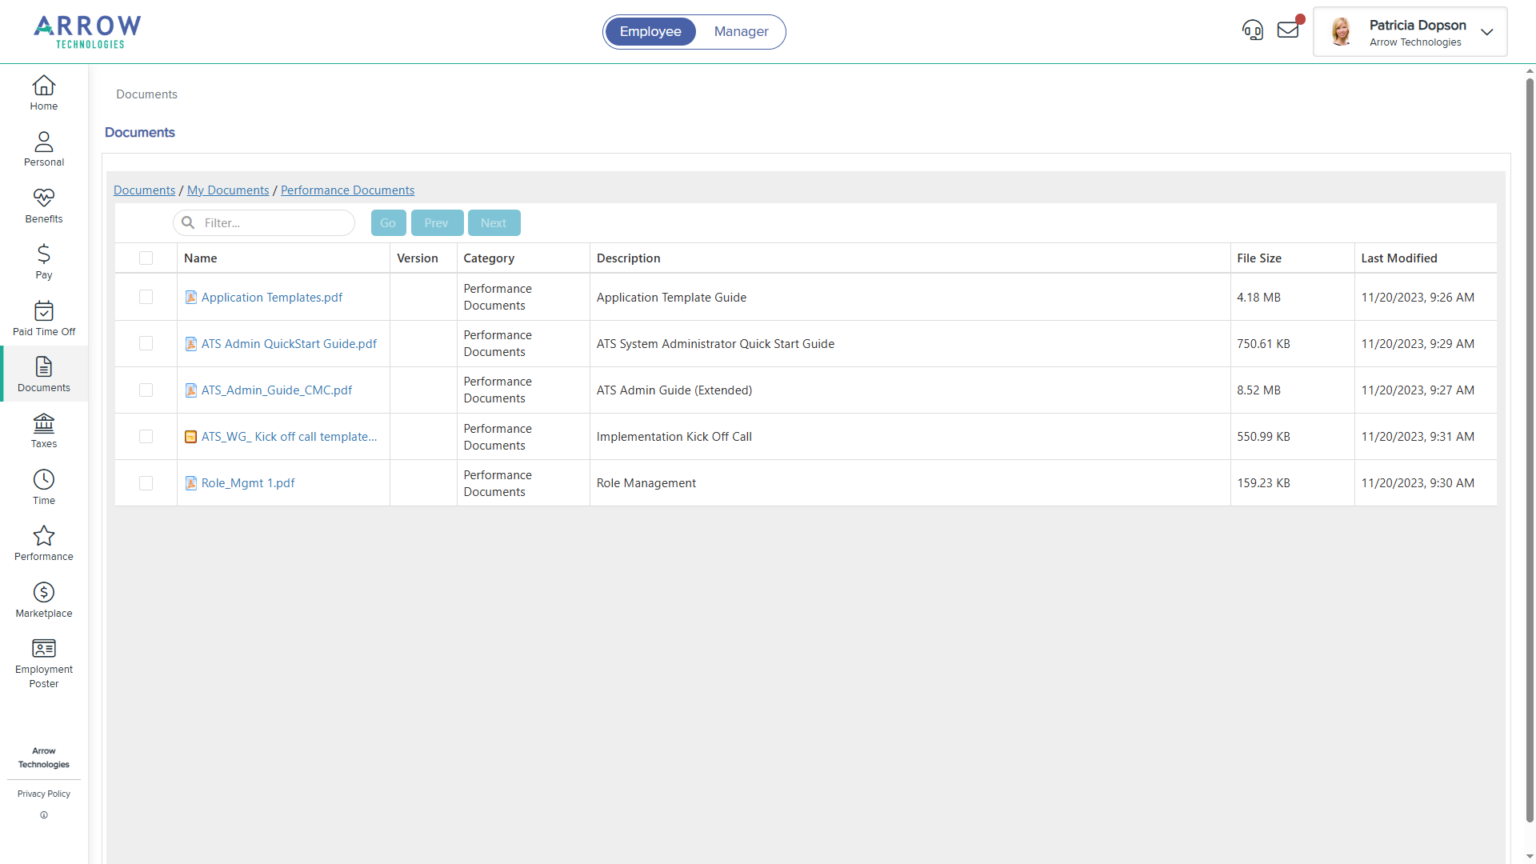
Task: Open the messages envelope icon
Action: pos(1288,30)
